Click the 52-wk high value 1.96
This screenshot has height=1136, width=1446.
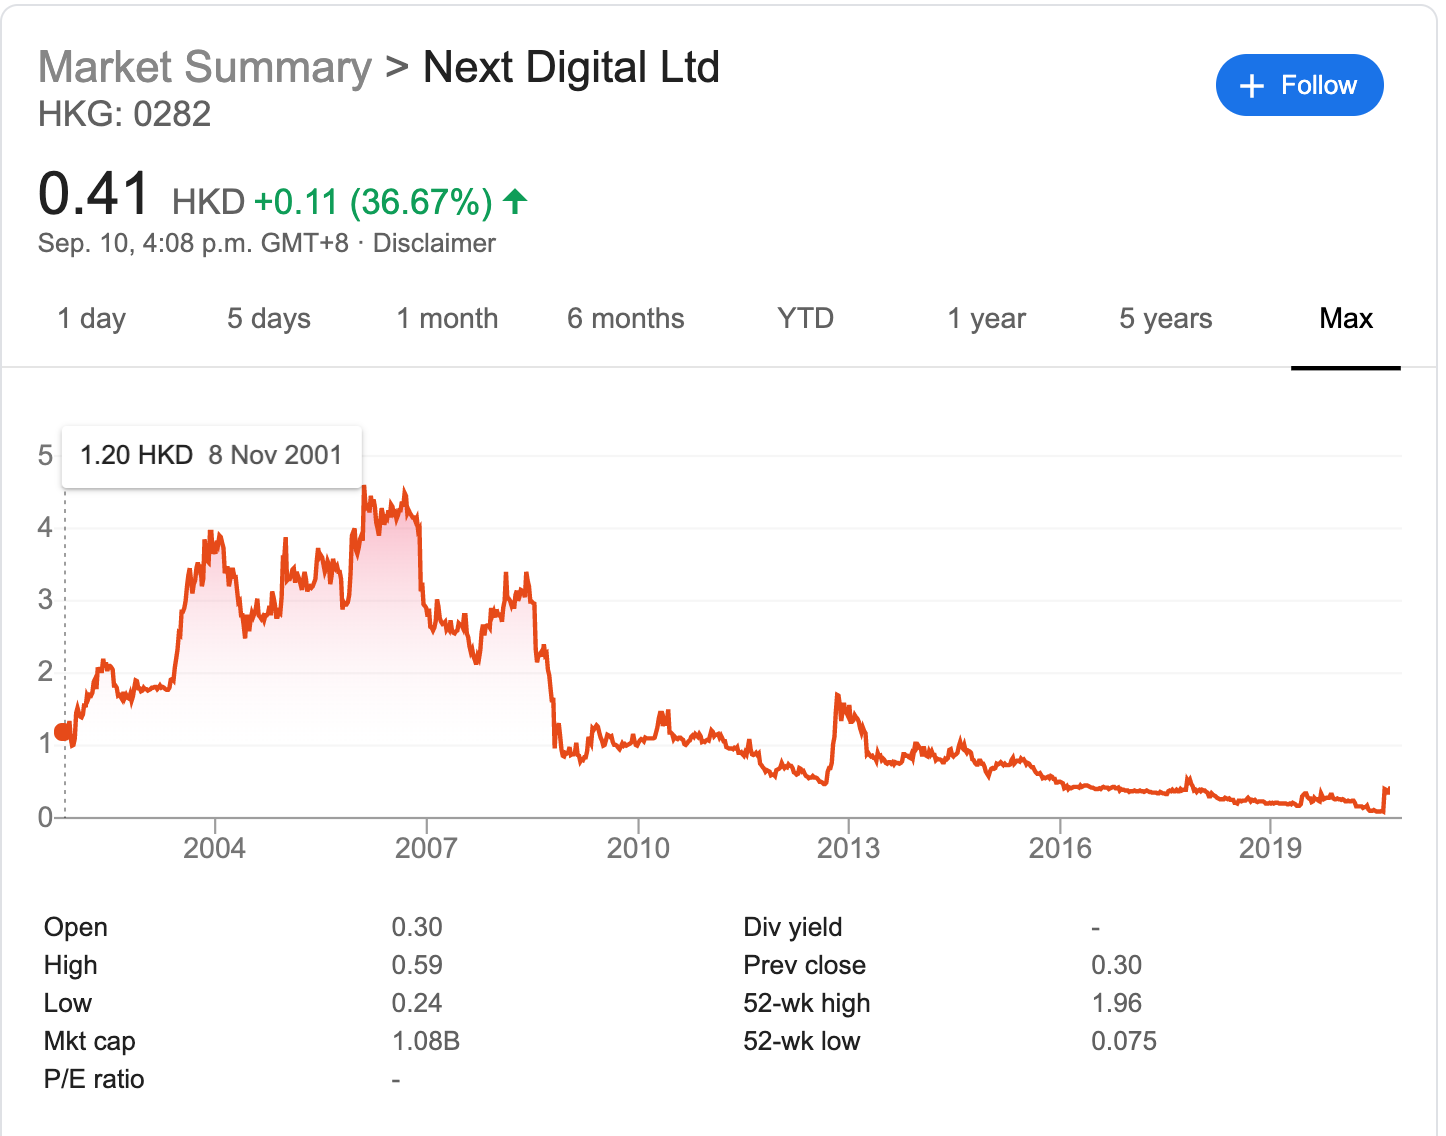point(1116,1003)
